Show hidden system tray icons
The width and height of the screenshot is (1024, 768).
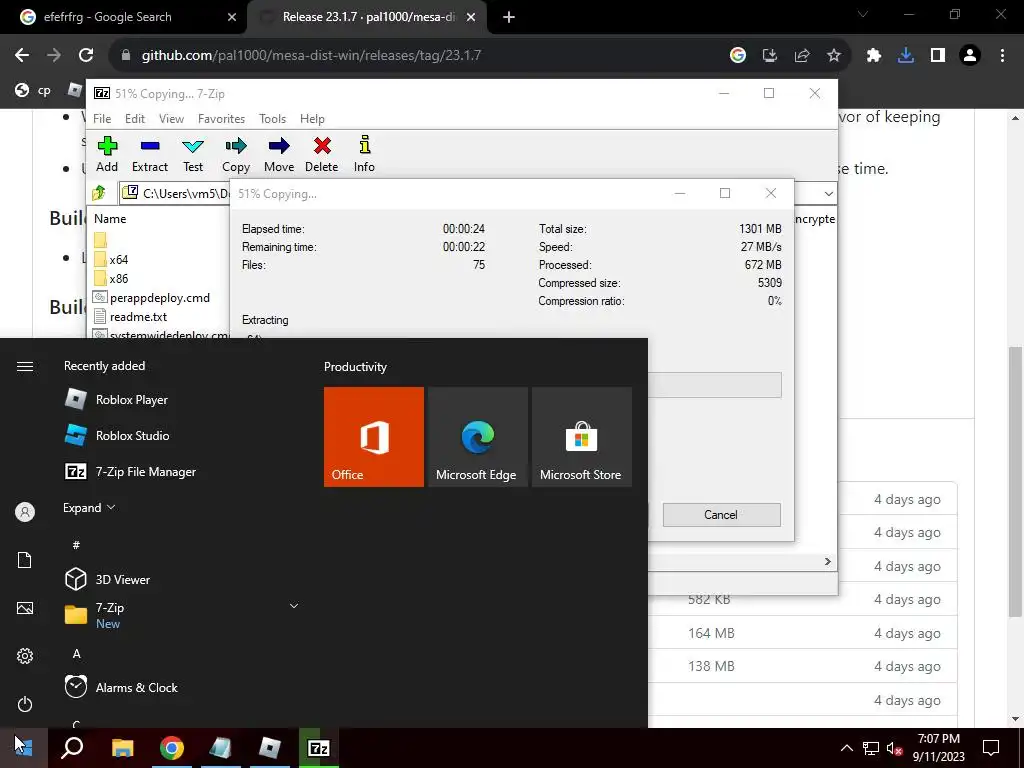tap(846, 748)
